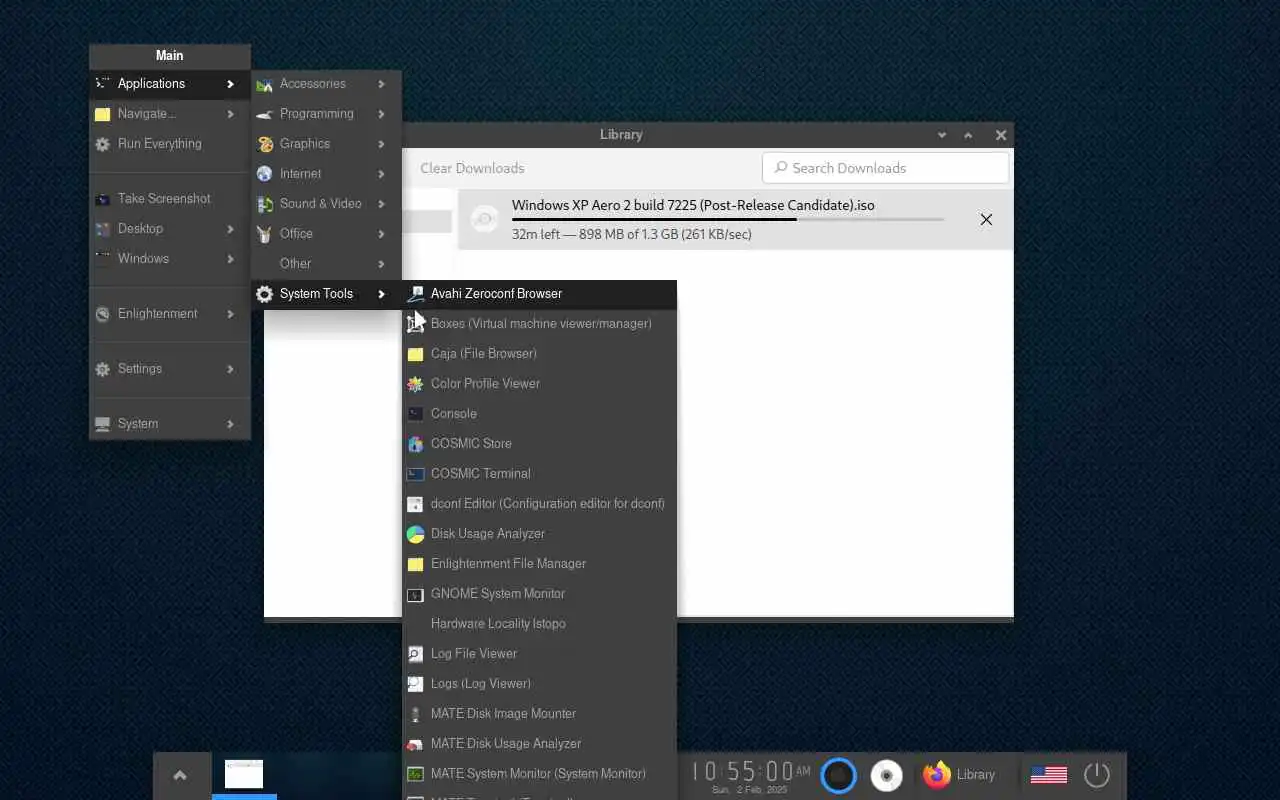Select the Windows XP Aero iso filename

coord(693,205)
